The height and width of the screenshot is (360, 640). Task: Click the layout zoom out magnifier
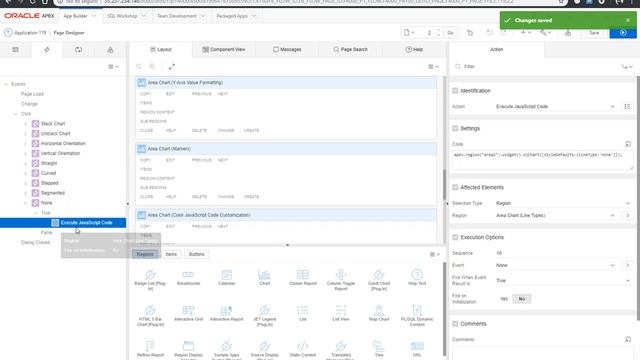139,67
